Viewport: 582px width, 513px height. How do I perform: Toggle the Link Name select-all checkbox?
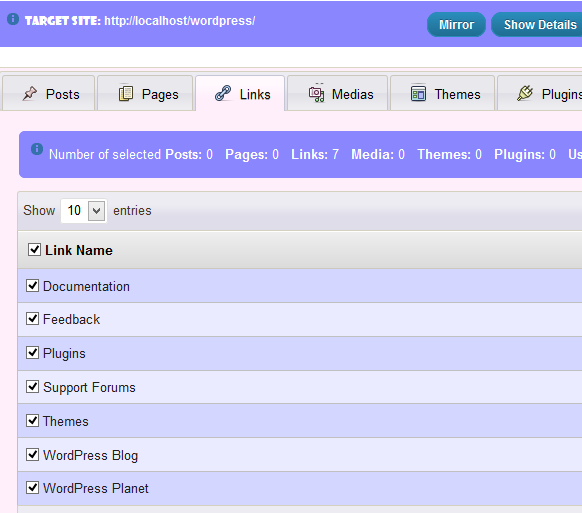(34, 249)
